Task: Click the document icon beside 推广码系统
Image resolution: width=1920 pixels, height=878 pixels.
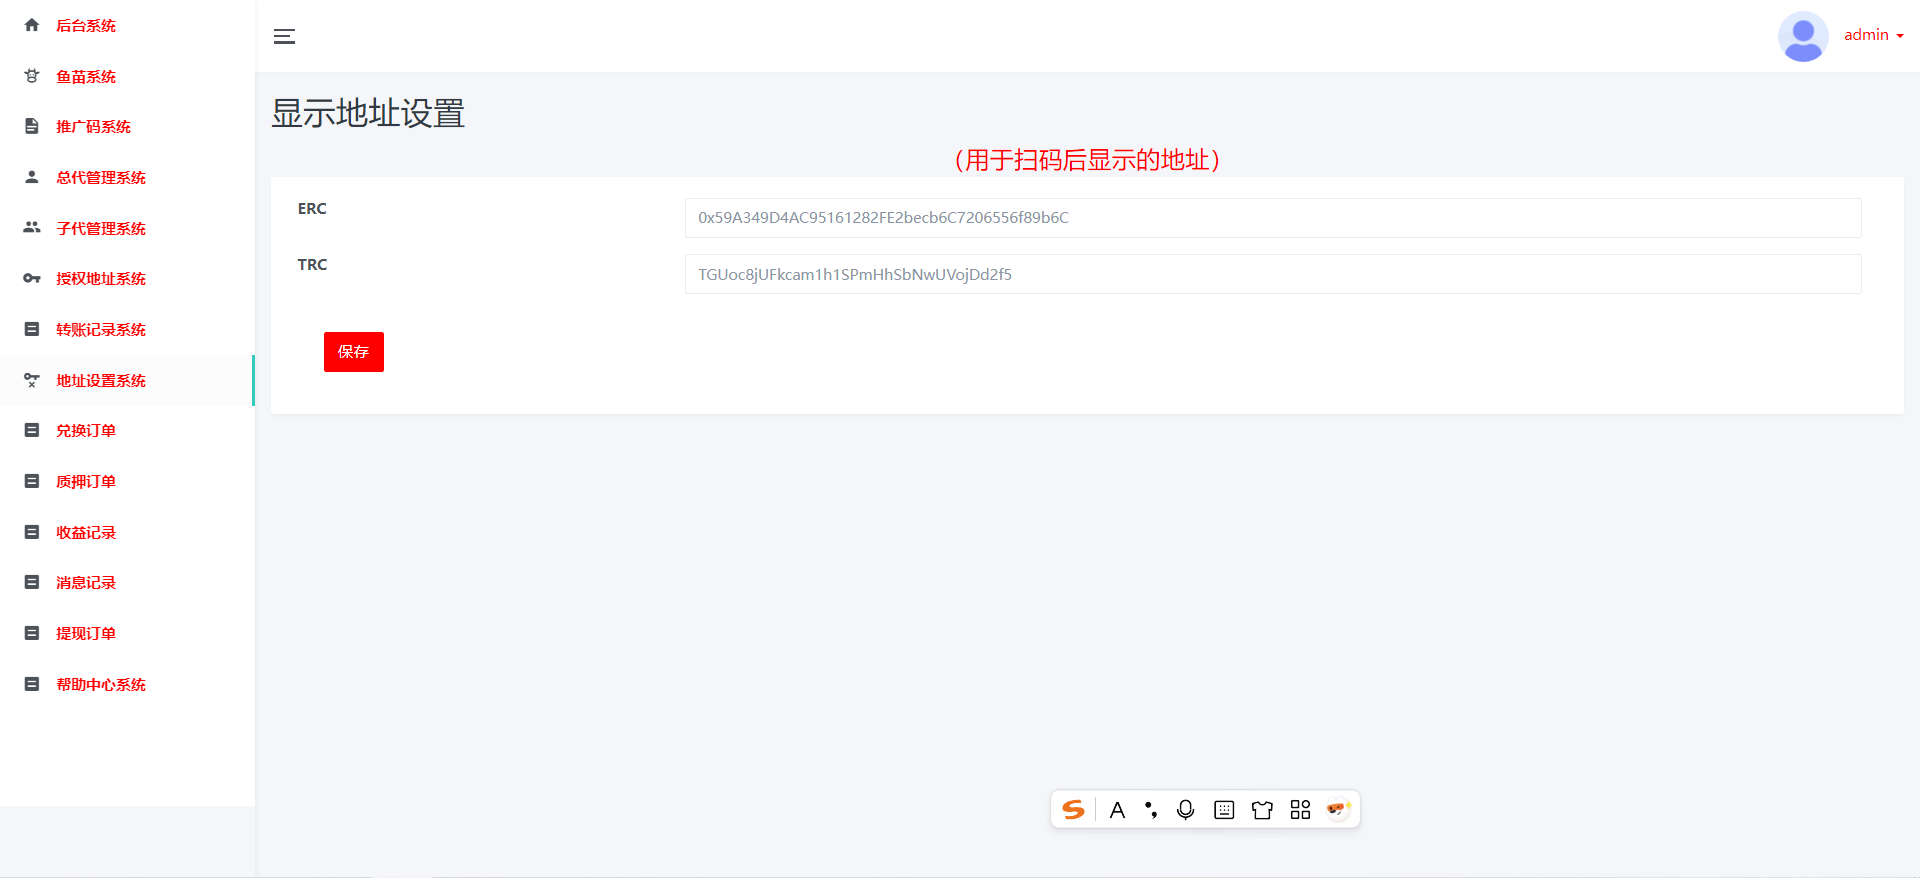Action: (32, 126)
